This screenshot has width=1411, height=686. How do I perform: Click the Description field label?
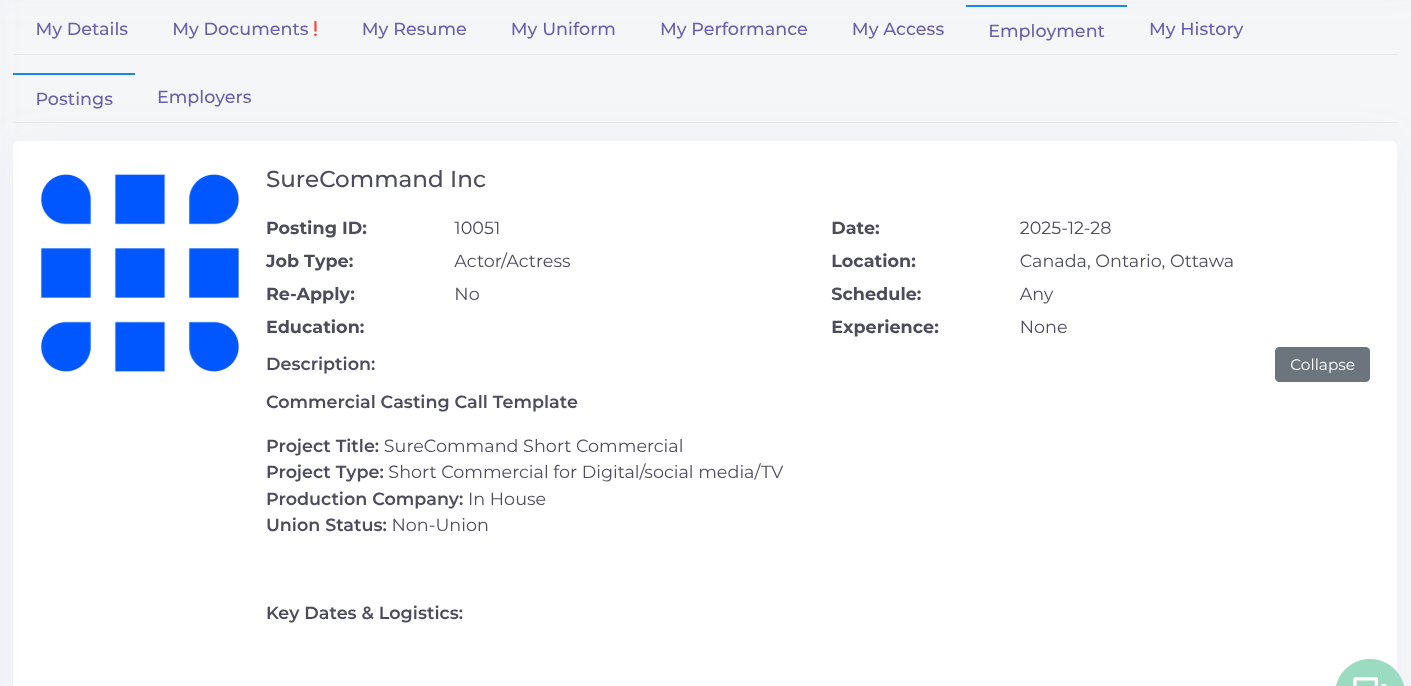321,364
